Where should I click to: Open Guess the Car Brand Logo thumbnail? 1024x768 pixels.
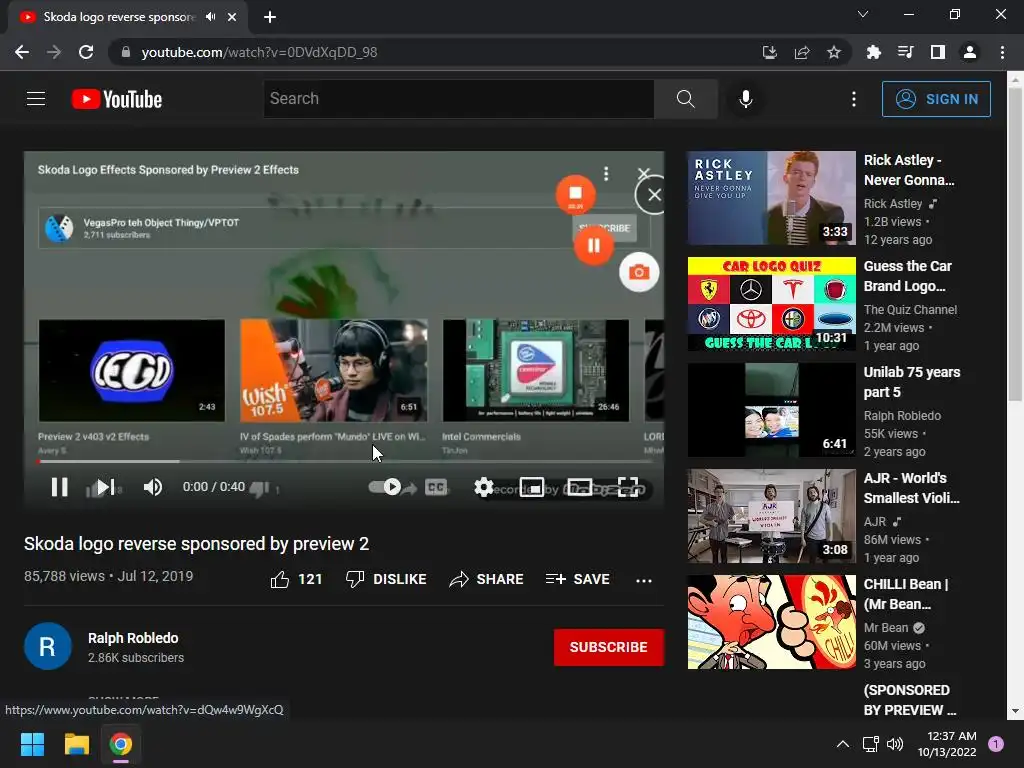point(771,304)
